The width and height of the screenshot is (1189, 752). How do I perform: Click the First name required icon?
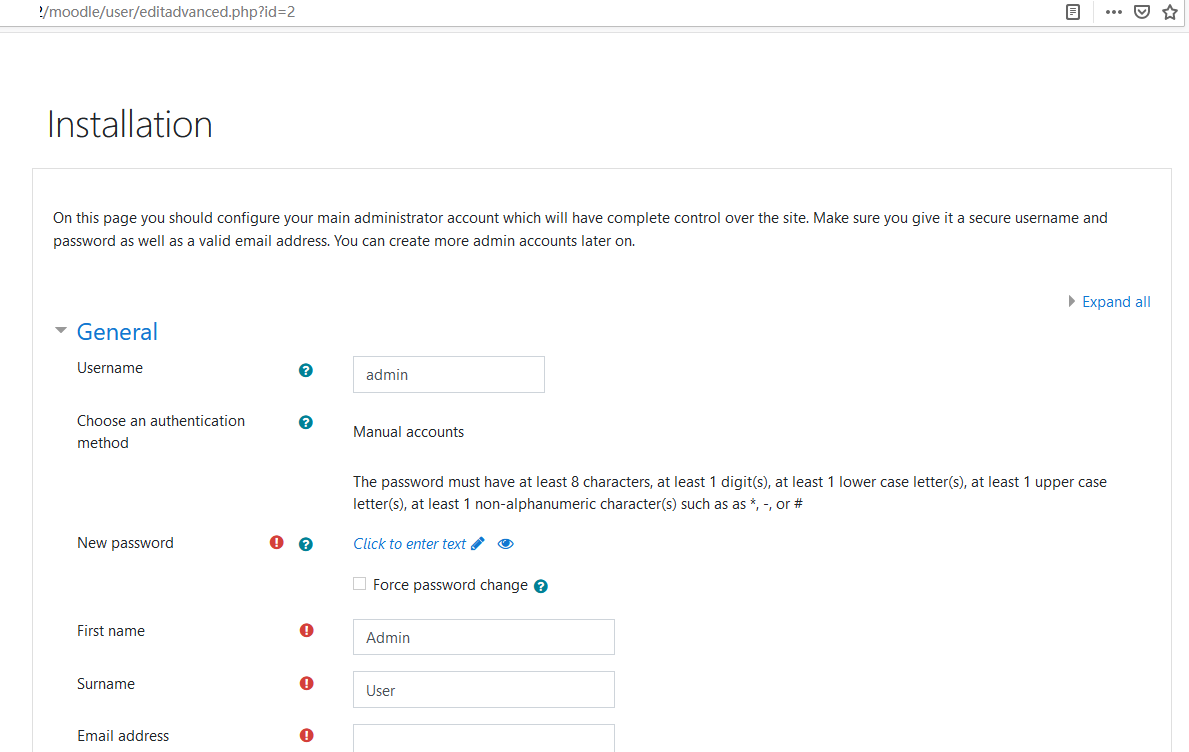[306, 630]
